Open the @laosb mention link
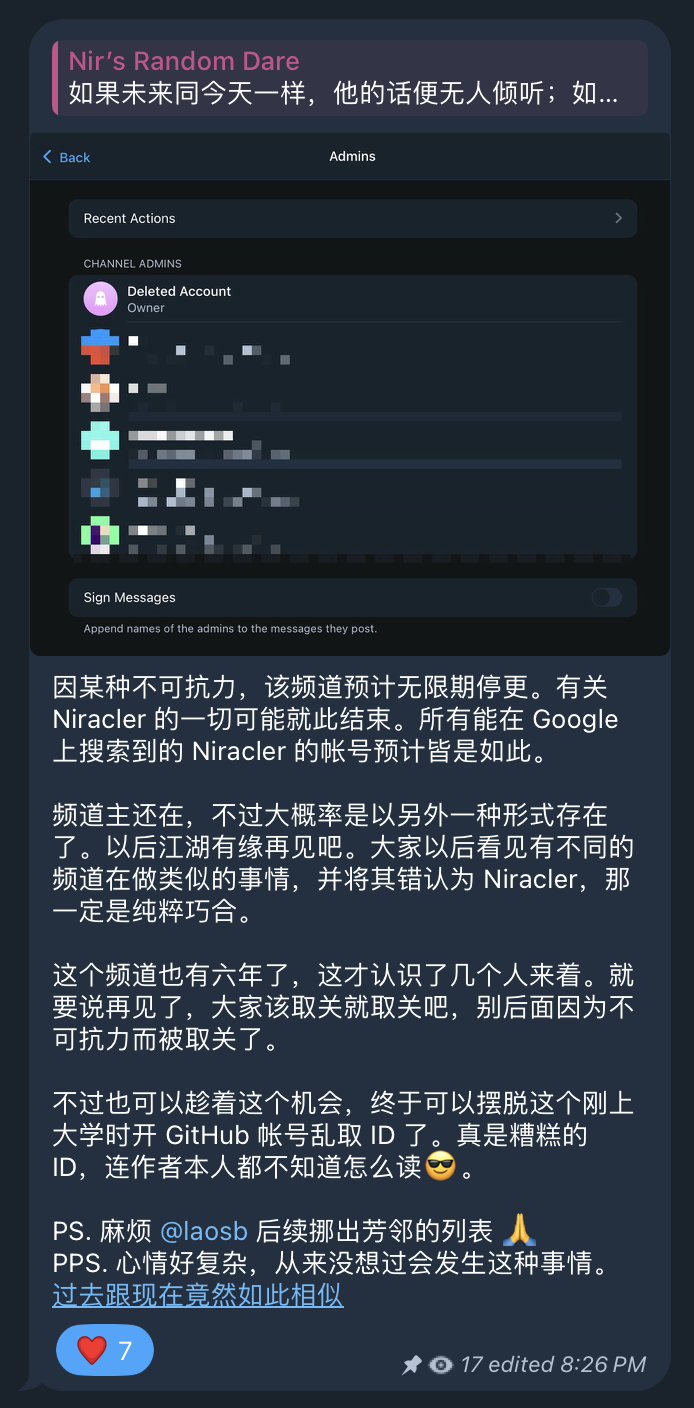This screenshot has height=1408, width=694. tap(204, 1230)
